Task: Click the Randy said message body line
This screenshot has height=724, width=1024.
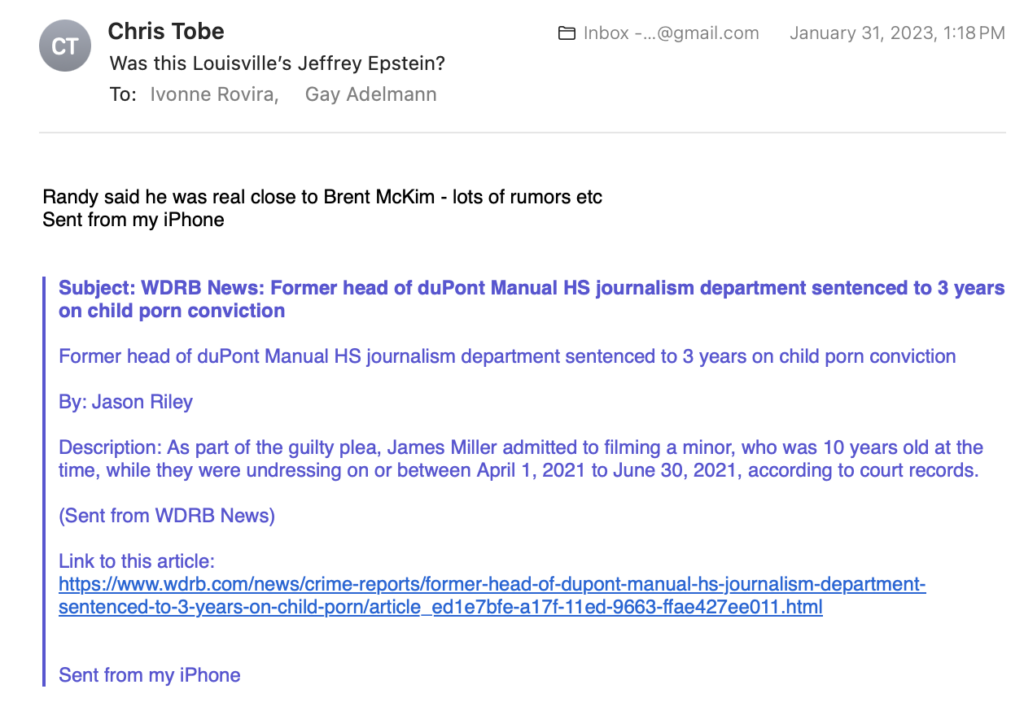Action: (322, 197)
